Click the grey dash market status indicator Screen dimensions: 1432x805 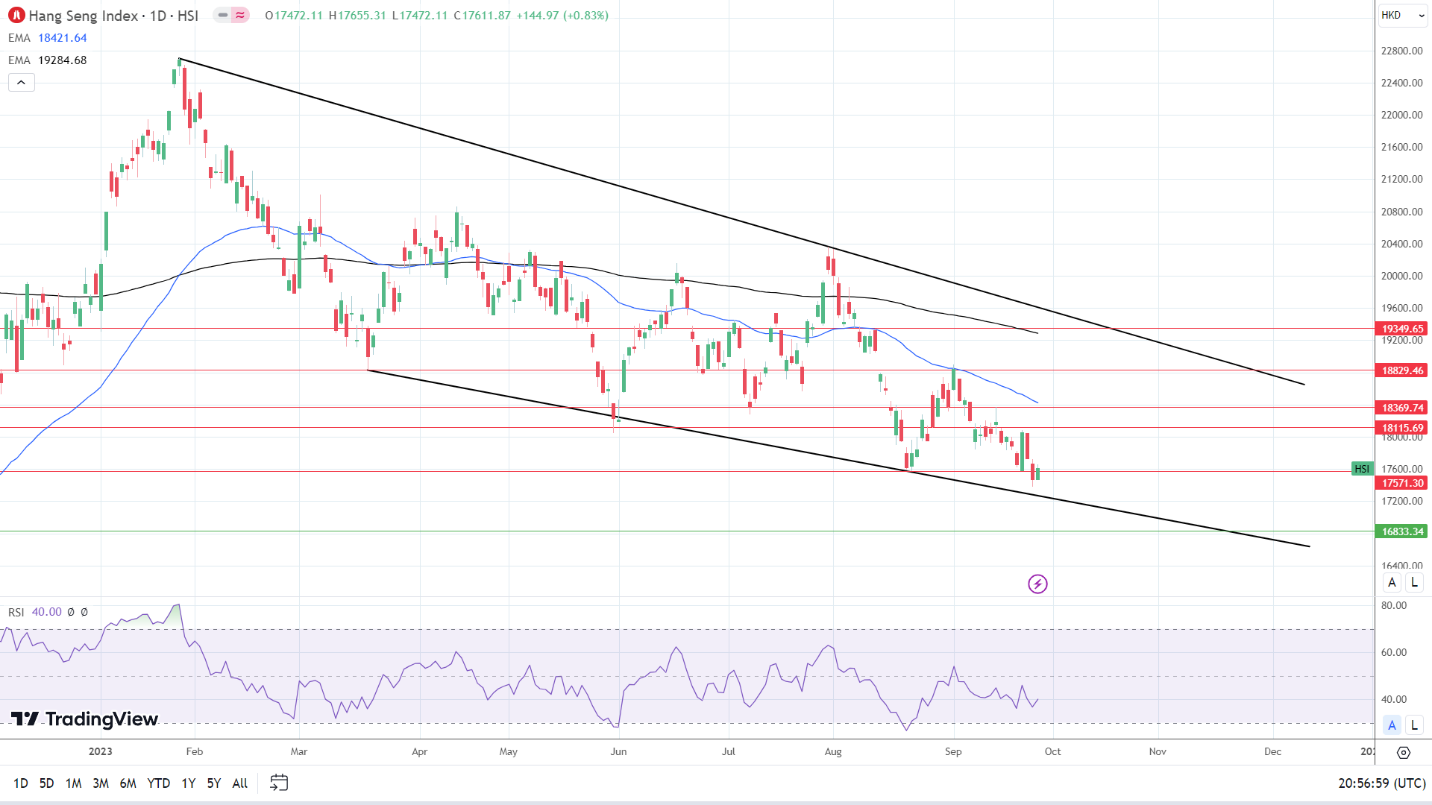coord(221,16)
